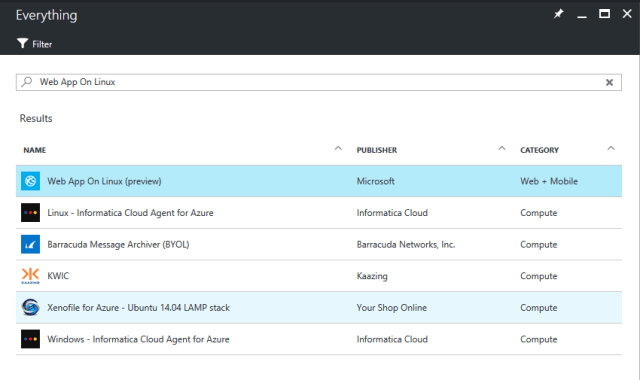Select the Web App On Linux icon
Viewport: 640px width, 380px height.
(31, 181)
